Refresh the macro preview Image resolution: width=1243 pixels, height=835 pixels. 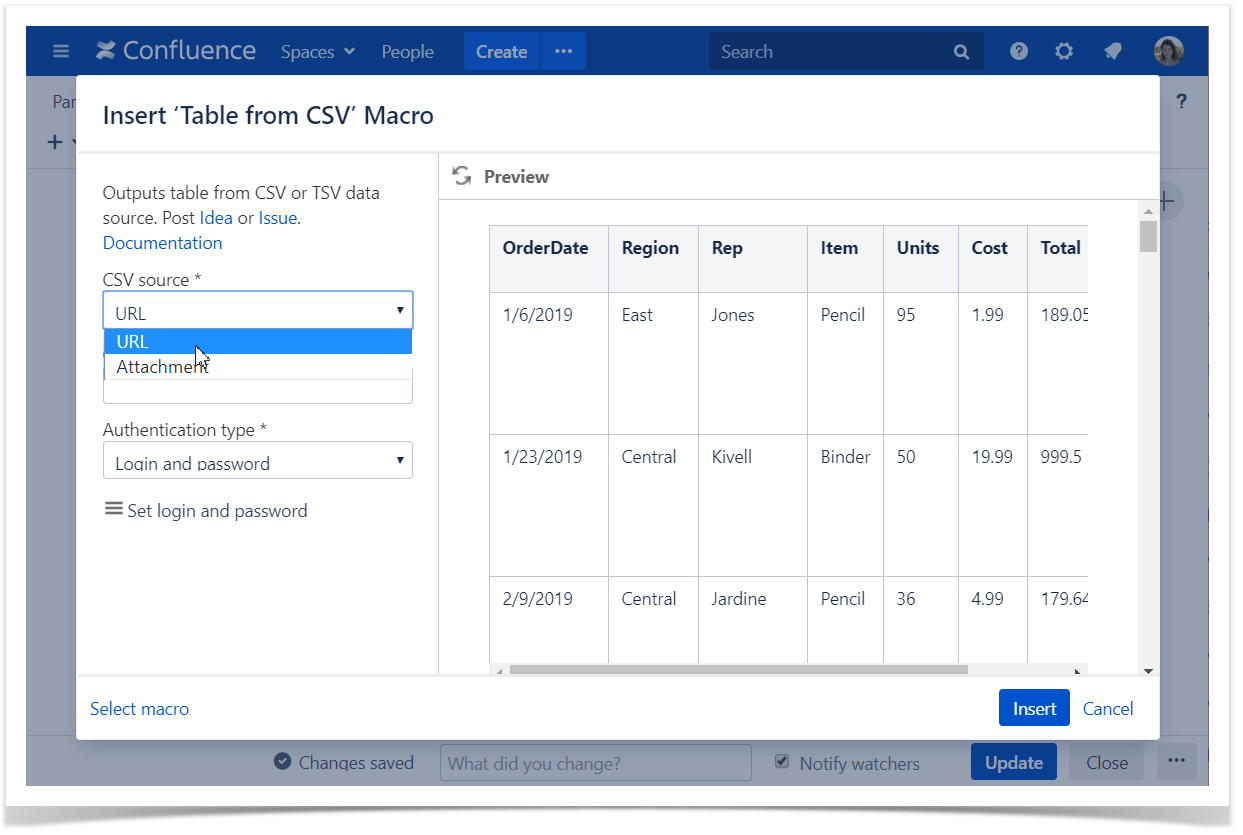[x=462, y=176]
